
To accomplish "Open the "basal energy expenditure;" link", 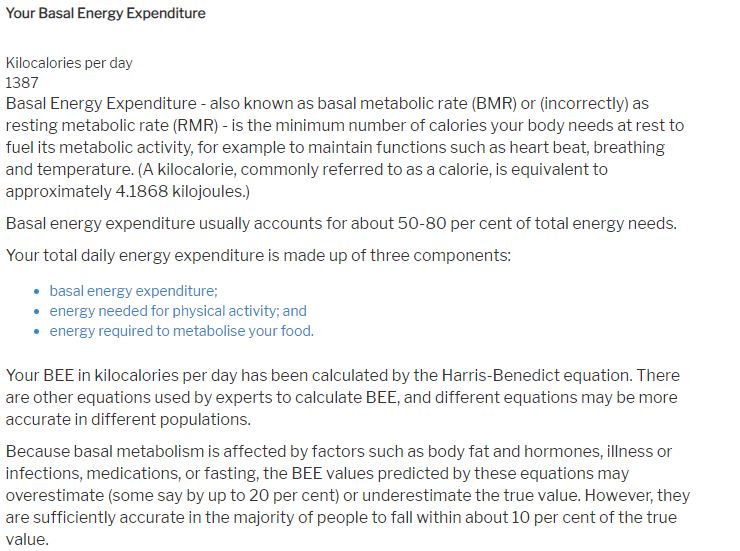I will click(x=133, y=291).
